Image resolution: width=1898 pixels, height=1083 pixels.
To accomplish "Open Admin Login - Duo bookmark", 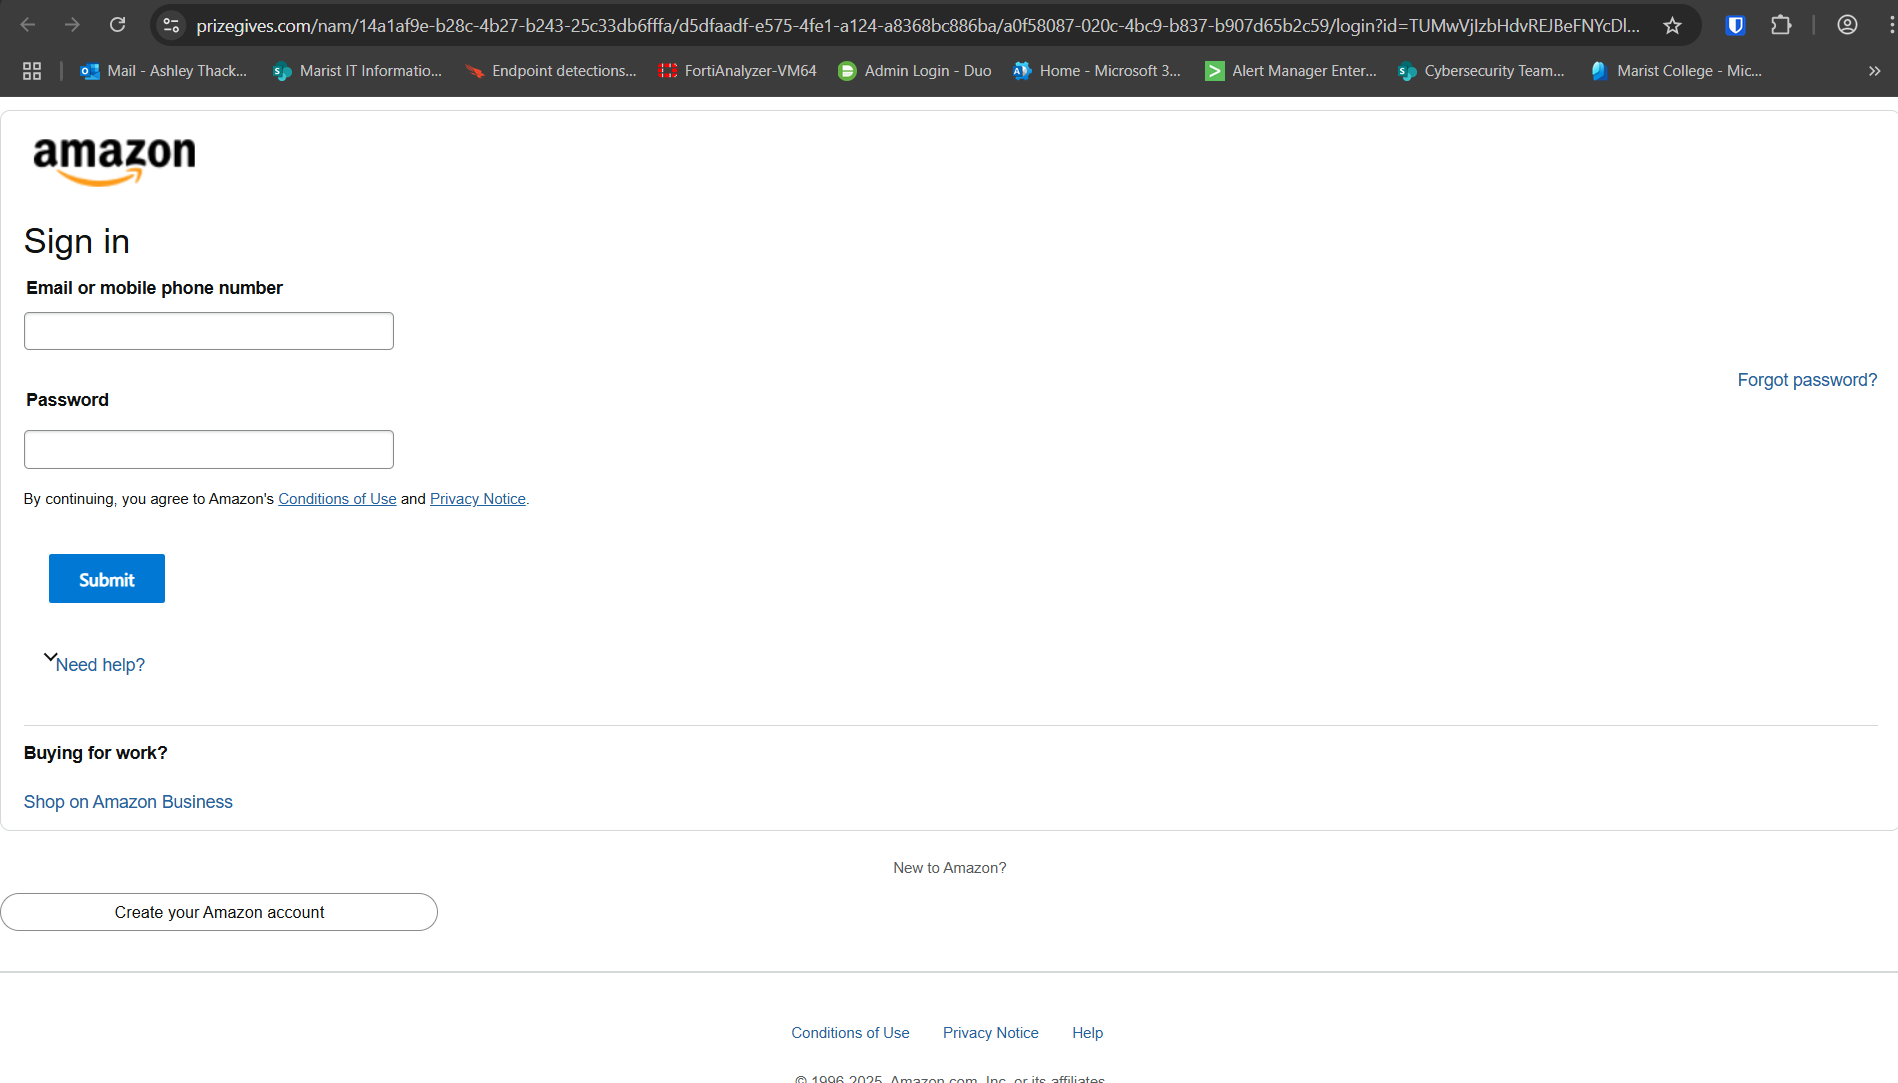I will (915, 71).
